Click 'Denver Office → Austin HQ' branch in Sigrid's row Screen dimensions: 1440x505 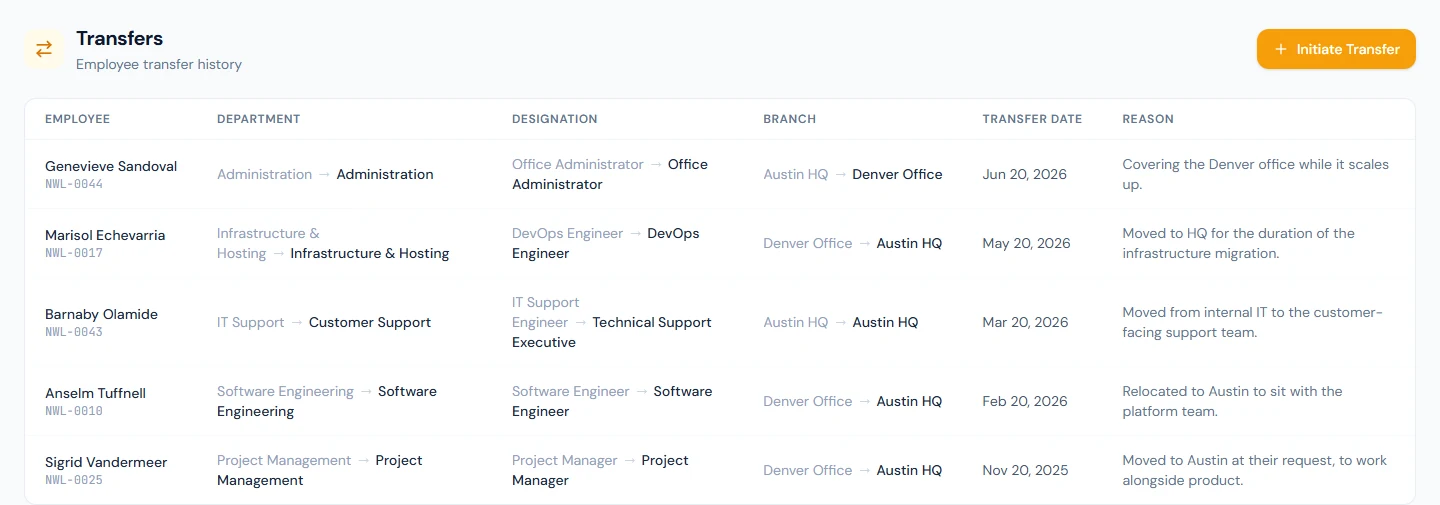[852, 470]
